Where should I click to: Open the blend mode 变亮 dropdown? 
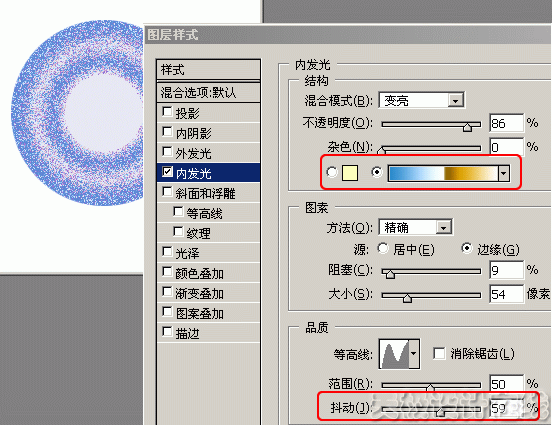421,100
